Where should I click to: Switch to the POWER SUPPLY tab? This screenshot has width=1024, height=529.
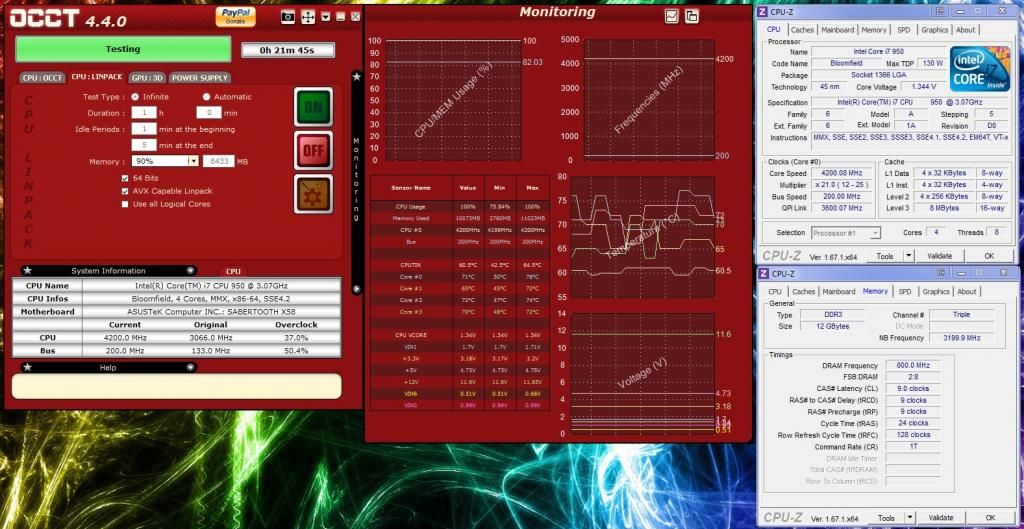[200, 78]
